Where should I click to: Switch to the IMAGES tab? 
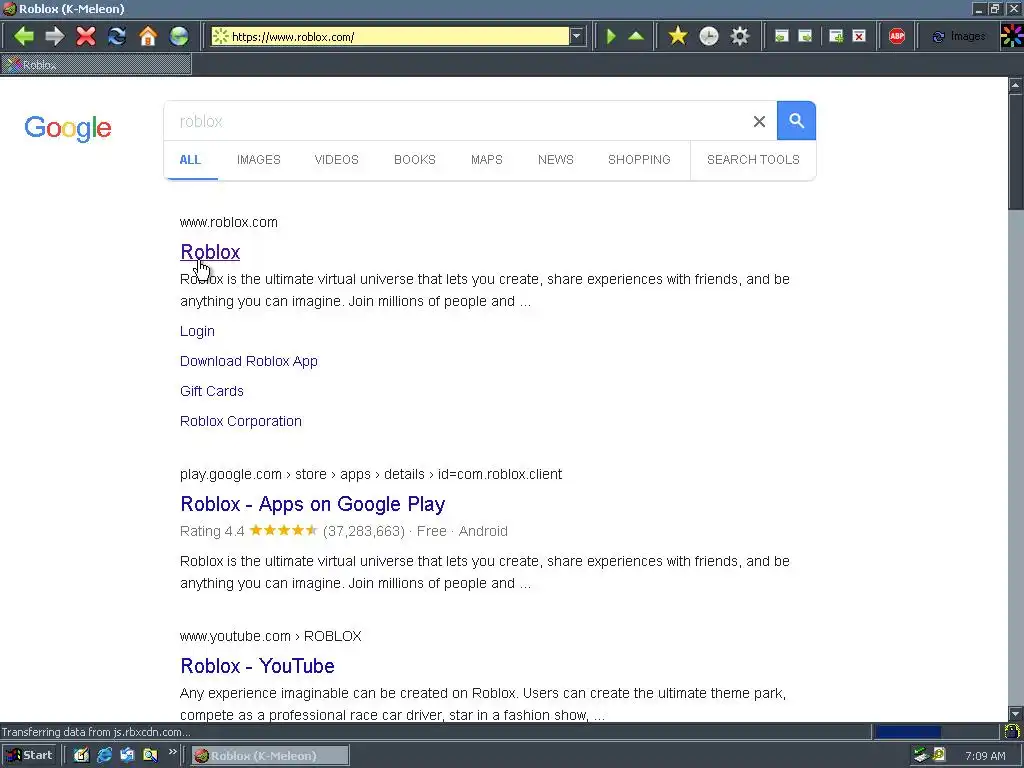[x=259, y=159]
